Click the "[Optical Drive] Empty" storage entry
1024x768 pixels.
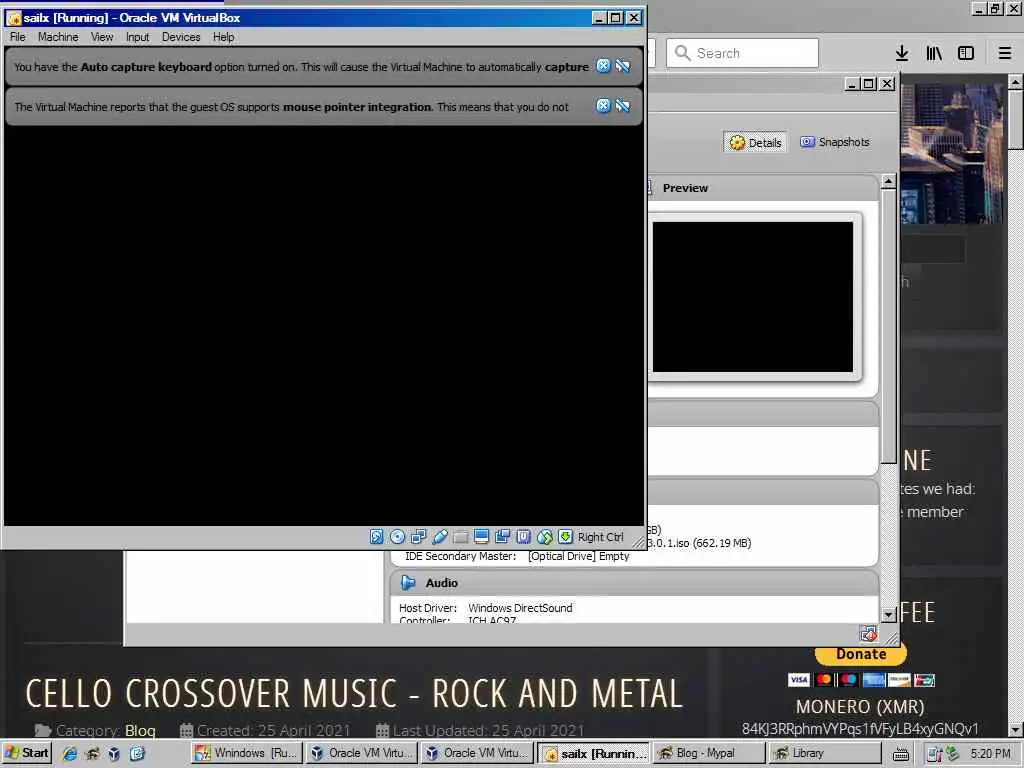coord(579,556)
